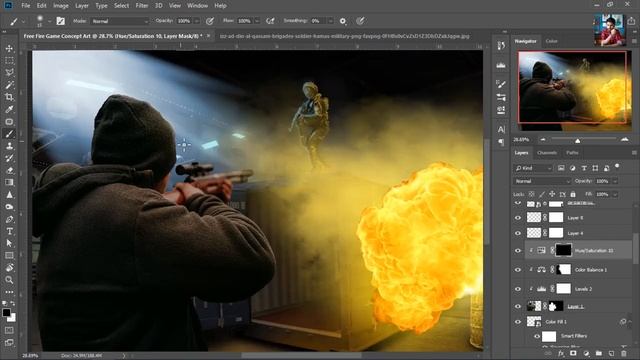This screenshot has width=640, height=360.
Task: Select the Horizontal Type tool
Action: (9, 231)
